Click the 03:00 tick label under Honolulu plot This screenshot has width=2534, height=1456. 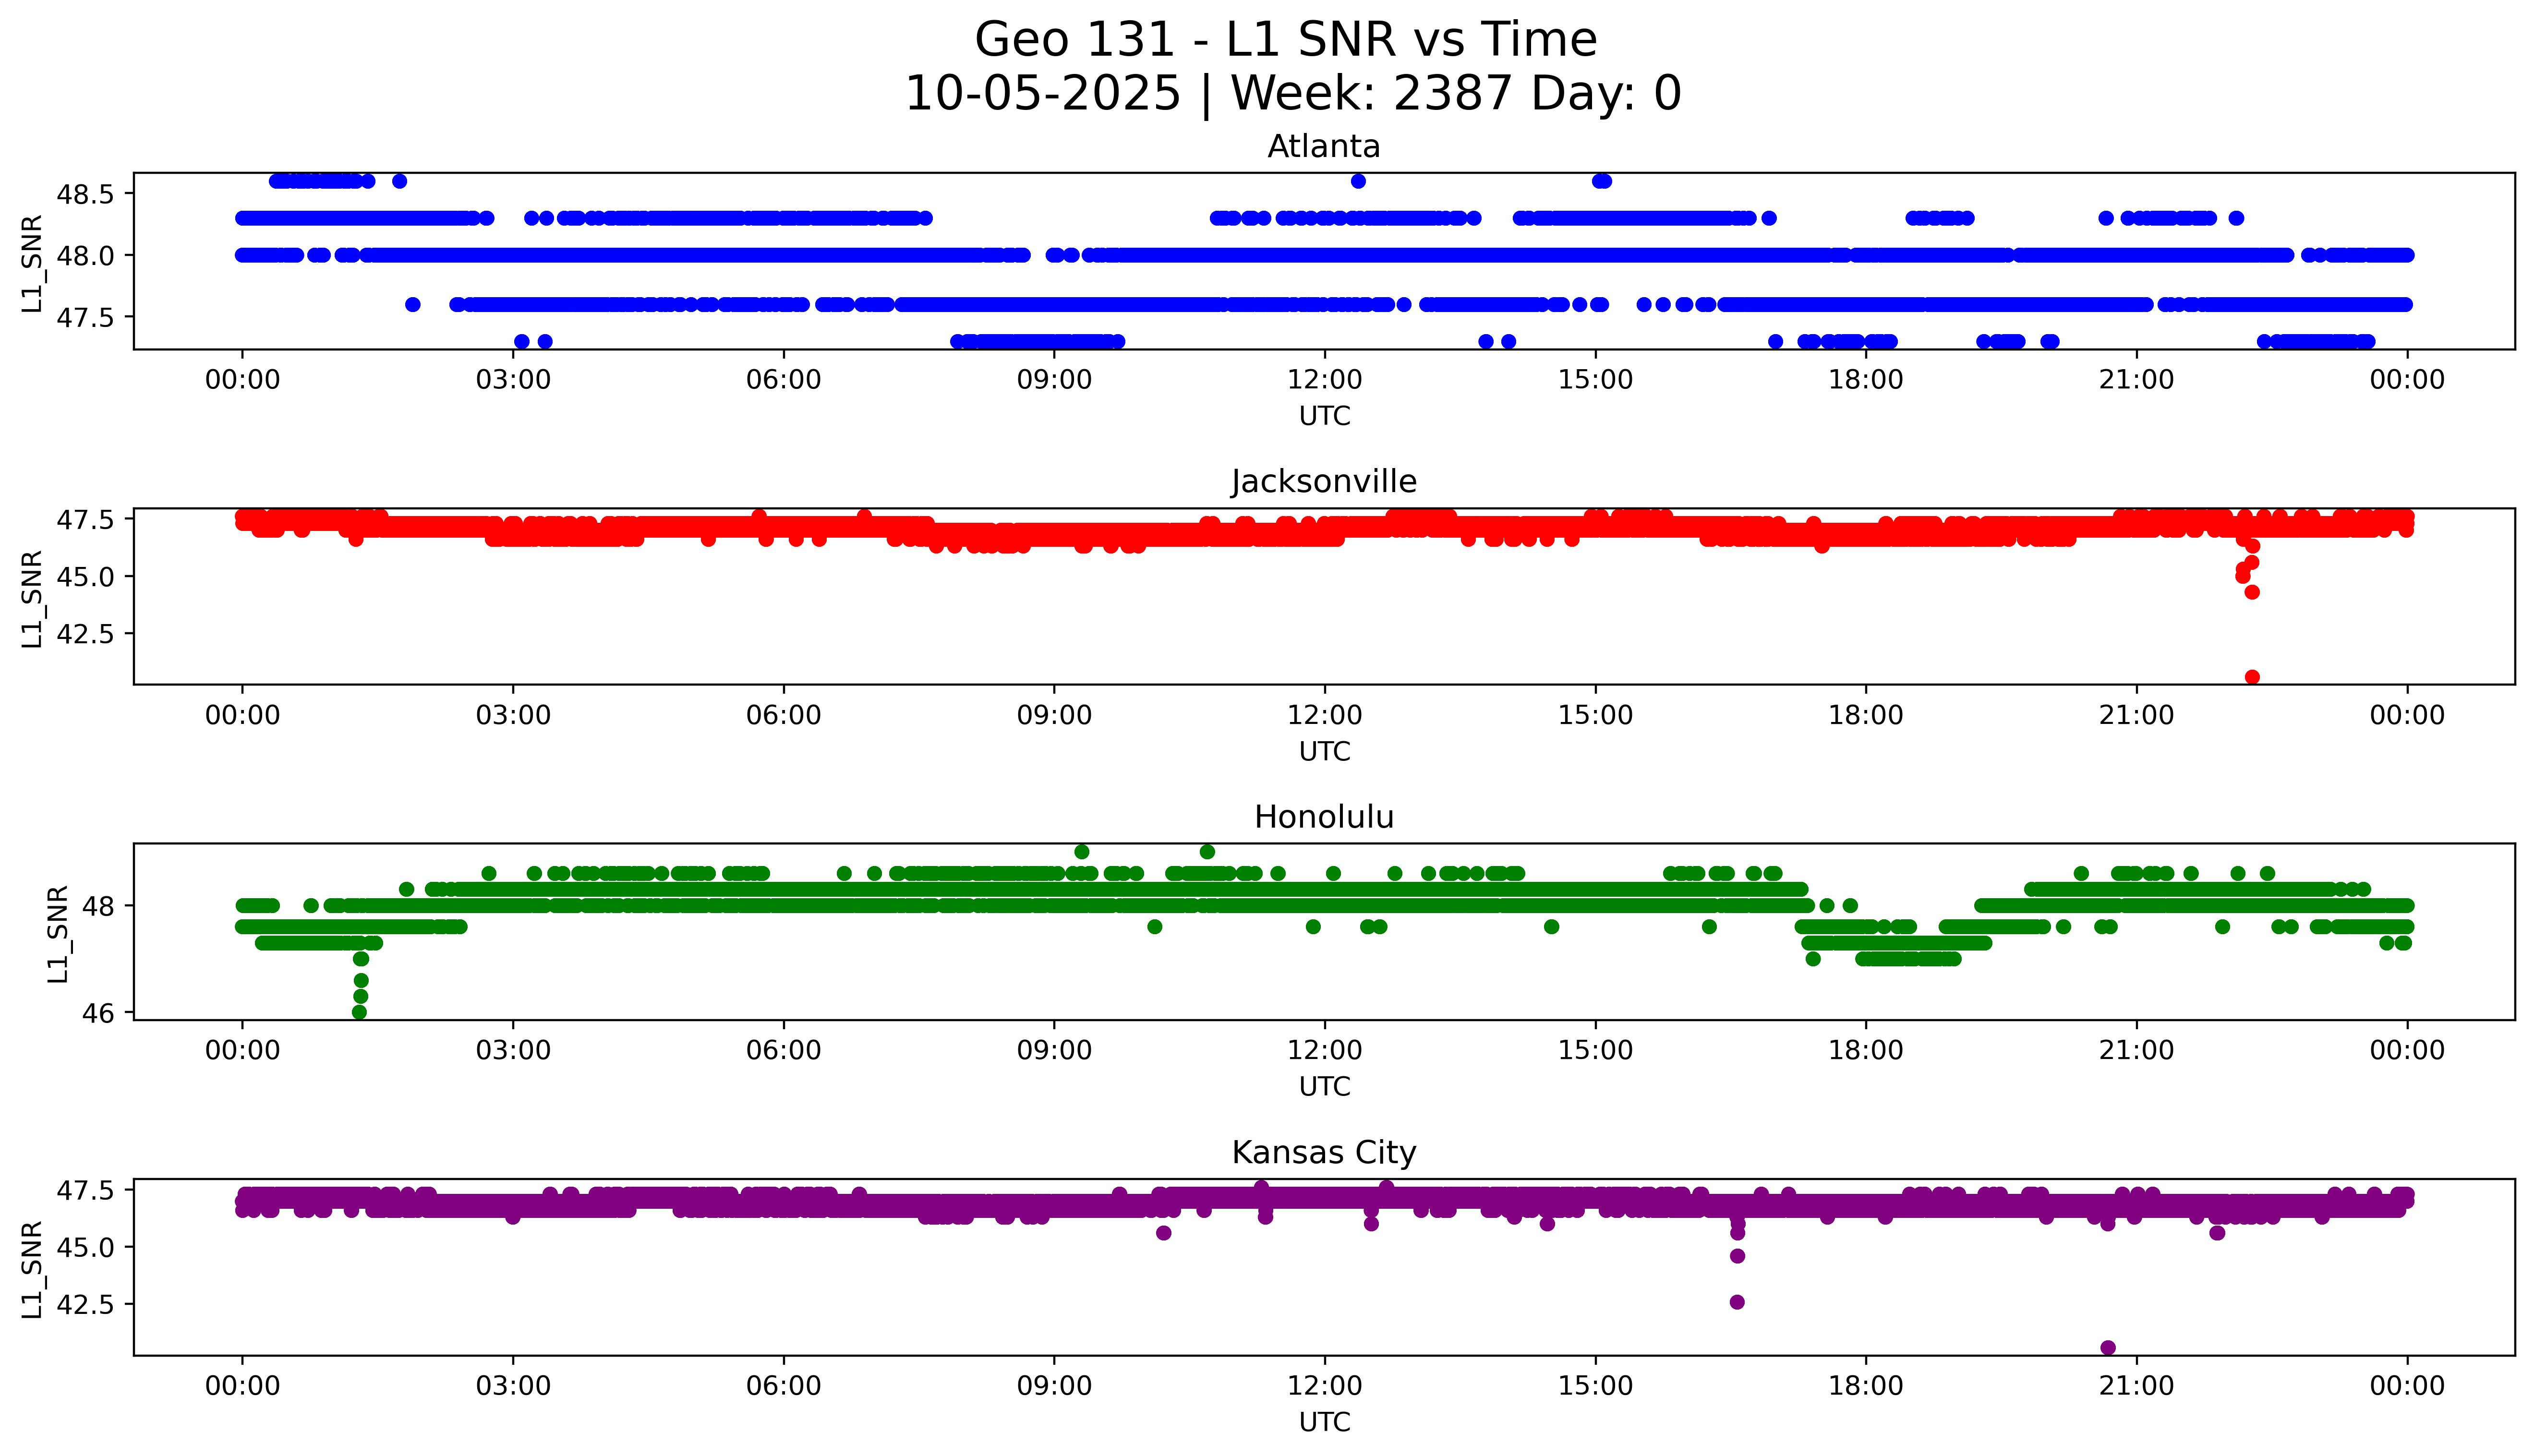tap(513, 1050)
